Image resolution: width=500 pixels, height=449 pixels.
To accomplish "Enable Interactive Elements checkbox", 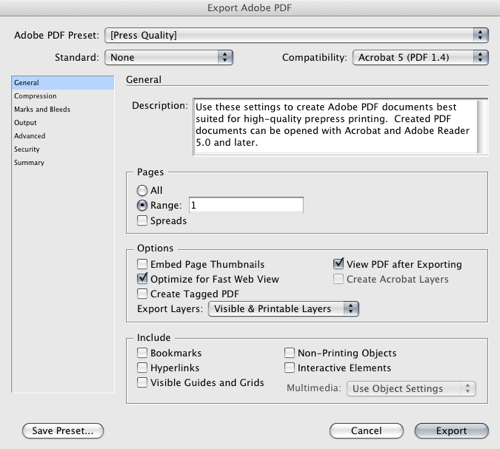I will pos(289,368).
